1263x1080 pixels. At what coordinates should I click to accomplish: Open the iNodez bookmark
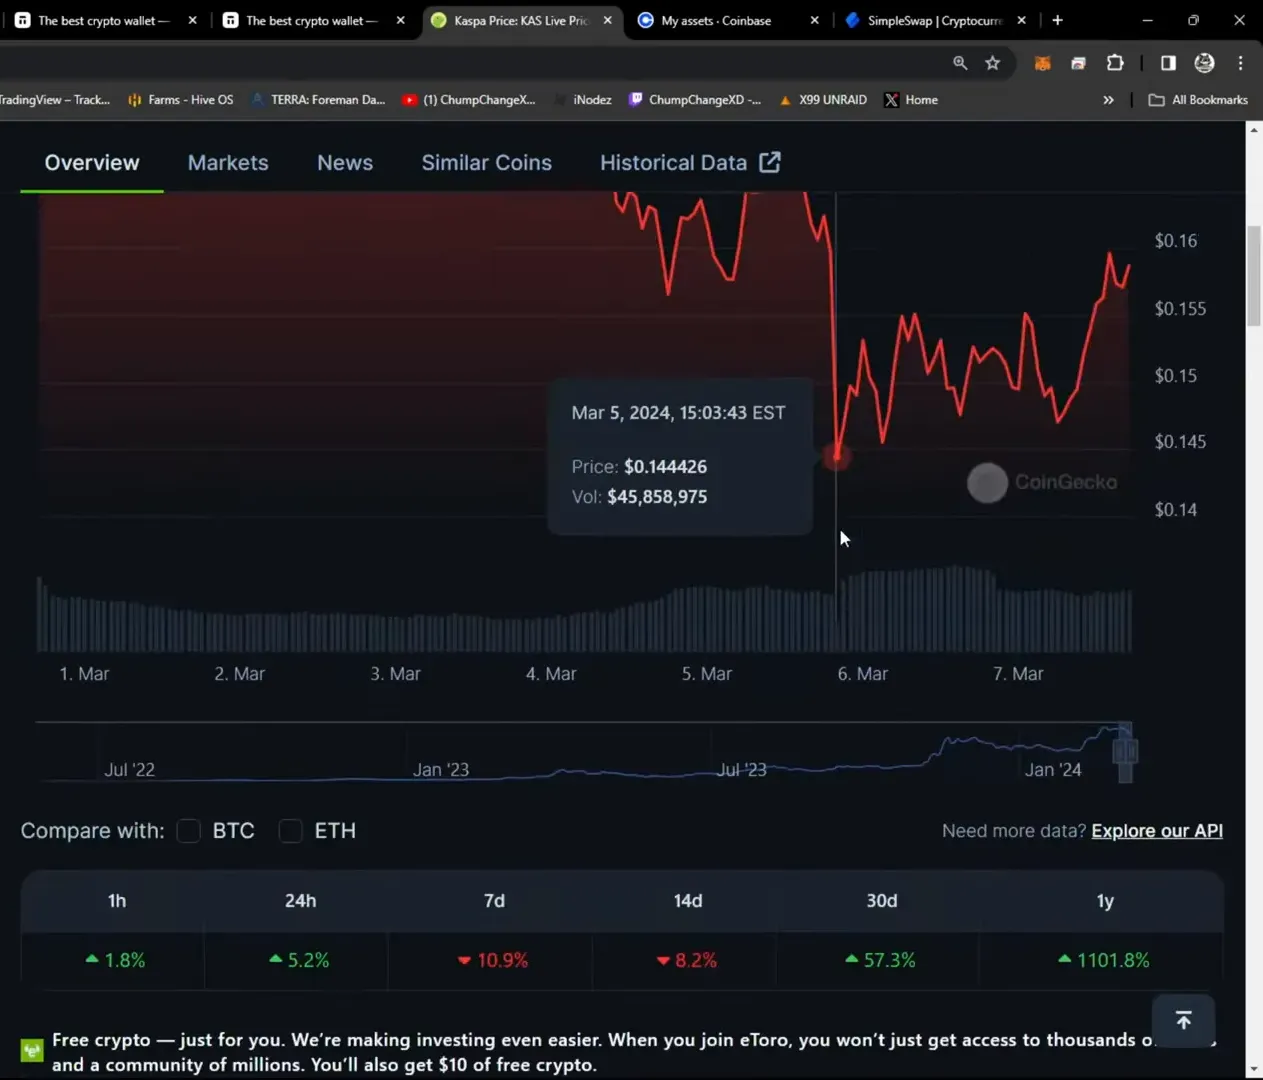point(583,100)
